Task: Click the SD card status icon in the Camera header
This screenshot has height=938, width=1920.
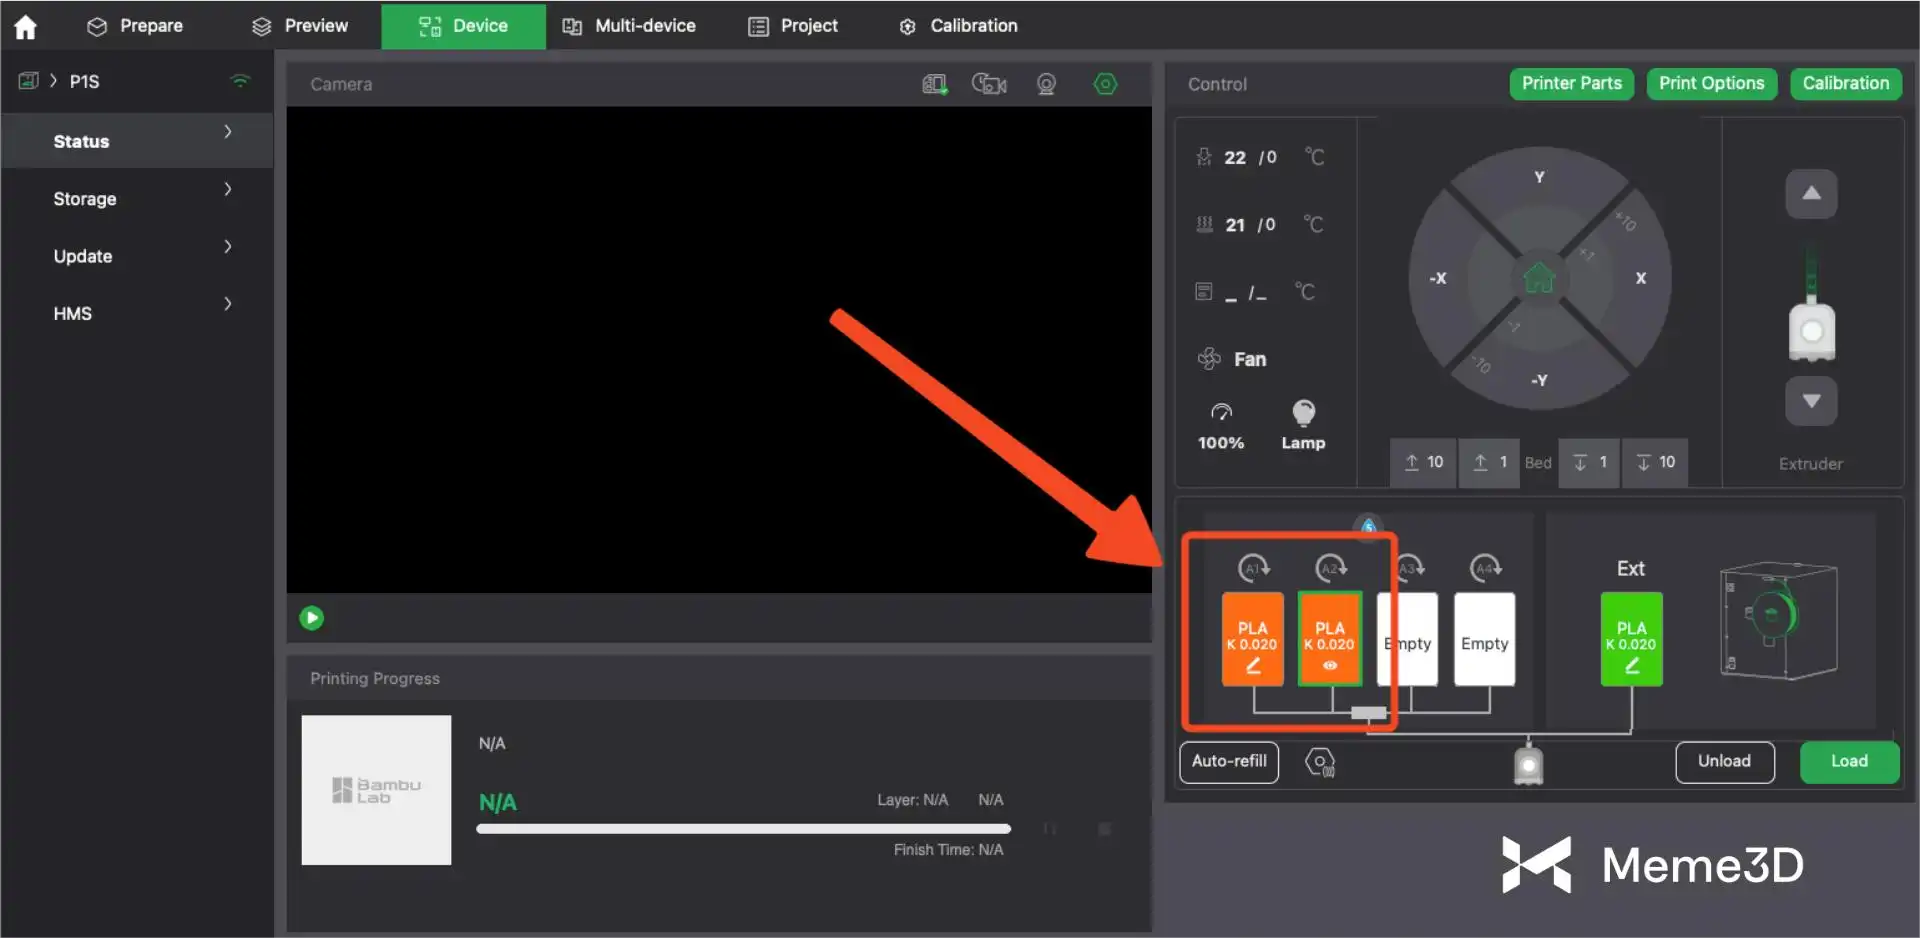Action: click(934, 84)
